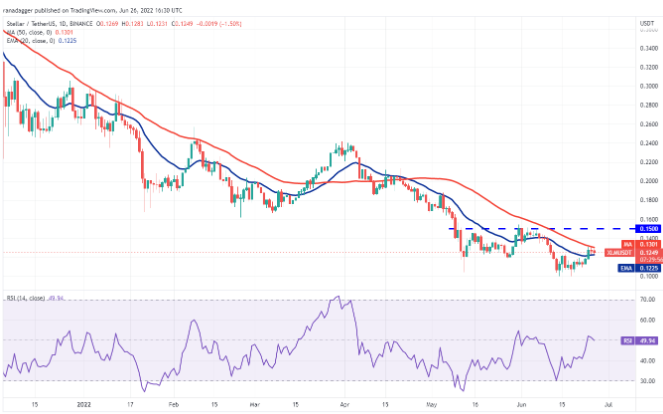Click the blue 0.1500 price label
The height and width of the screenshot is (414, 663).
648,229
